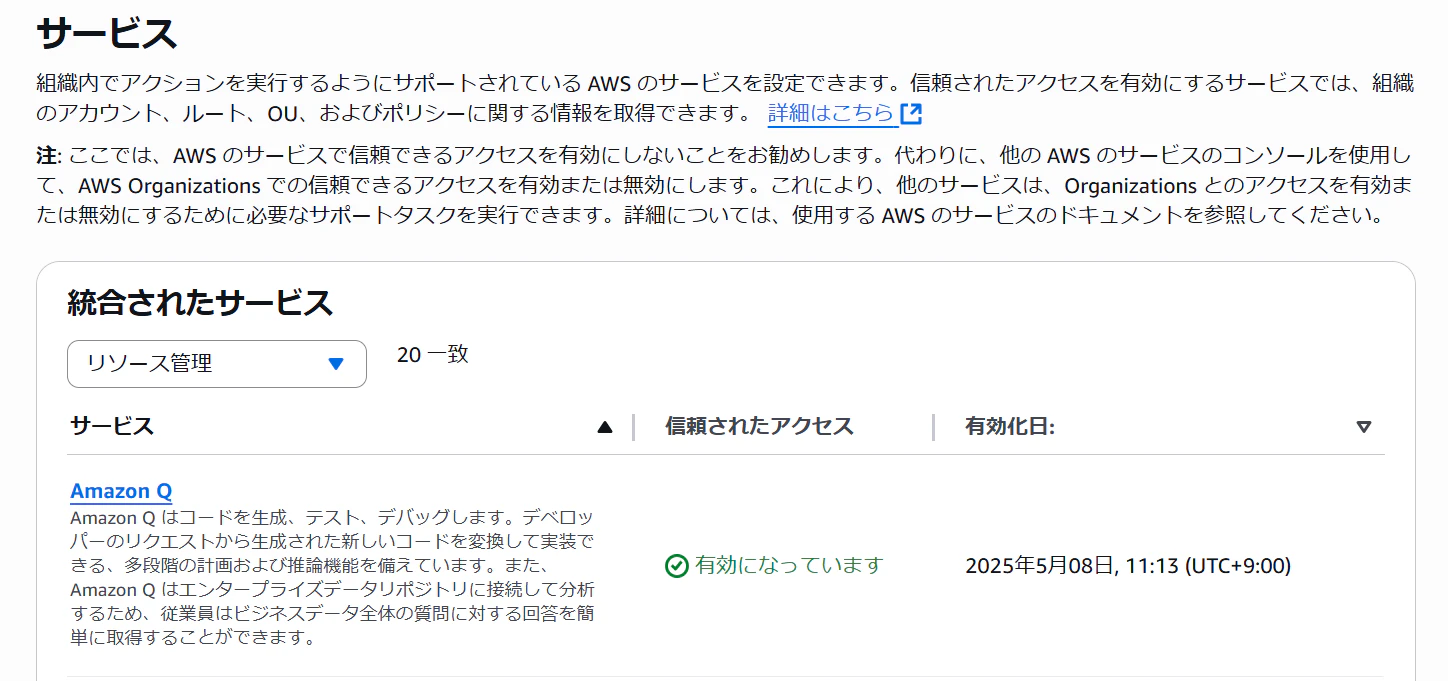Click the 20 一致 match count

433,354
